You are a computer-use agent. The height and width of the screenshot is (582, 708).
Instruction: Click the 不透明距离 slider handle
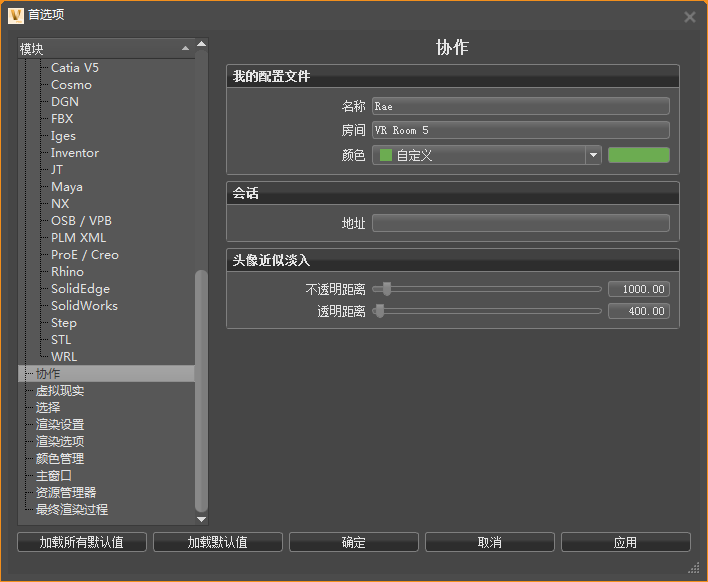tap(387, 289)
